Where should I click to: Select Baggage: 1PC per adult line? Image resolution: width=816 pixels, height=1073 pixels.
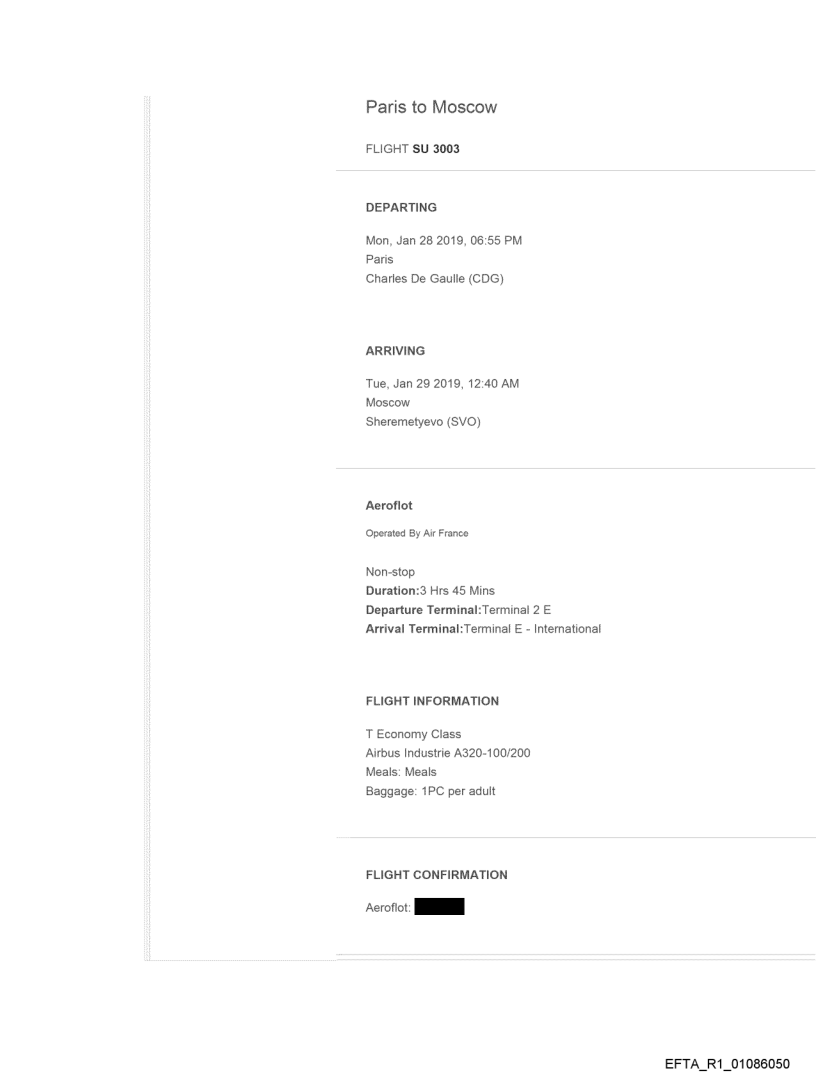click(x=430, y=791)
